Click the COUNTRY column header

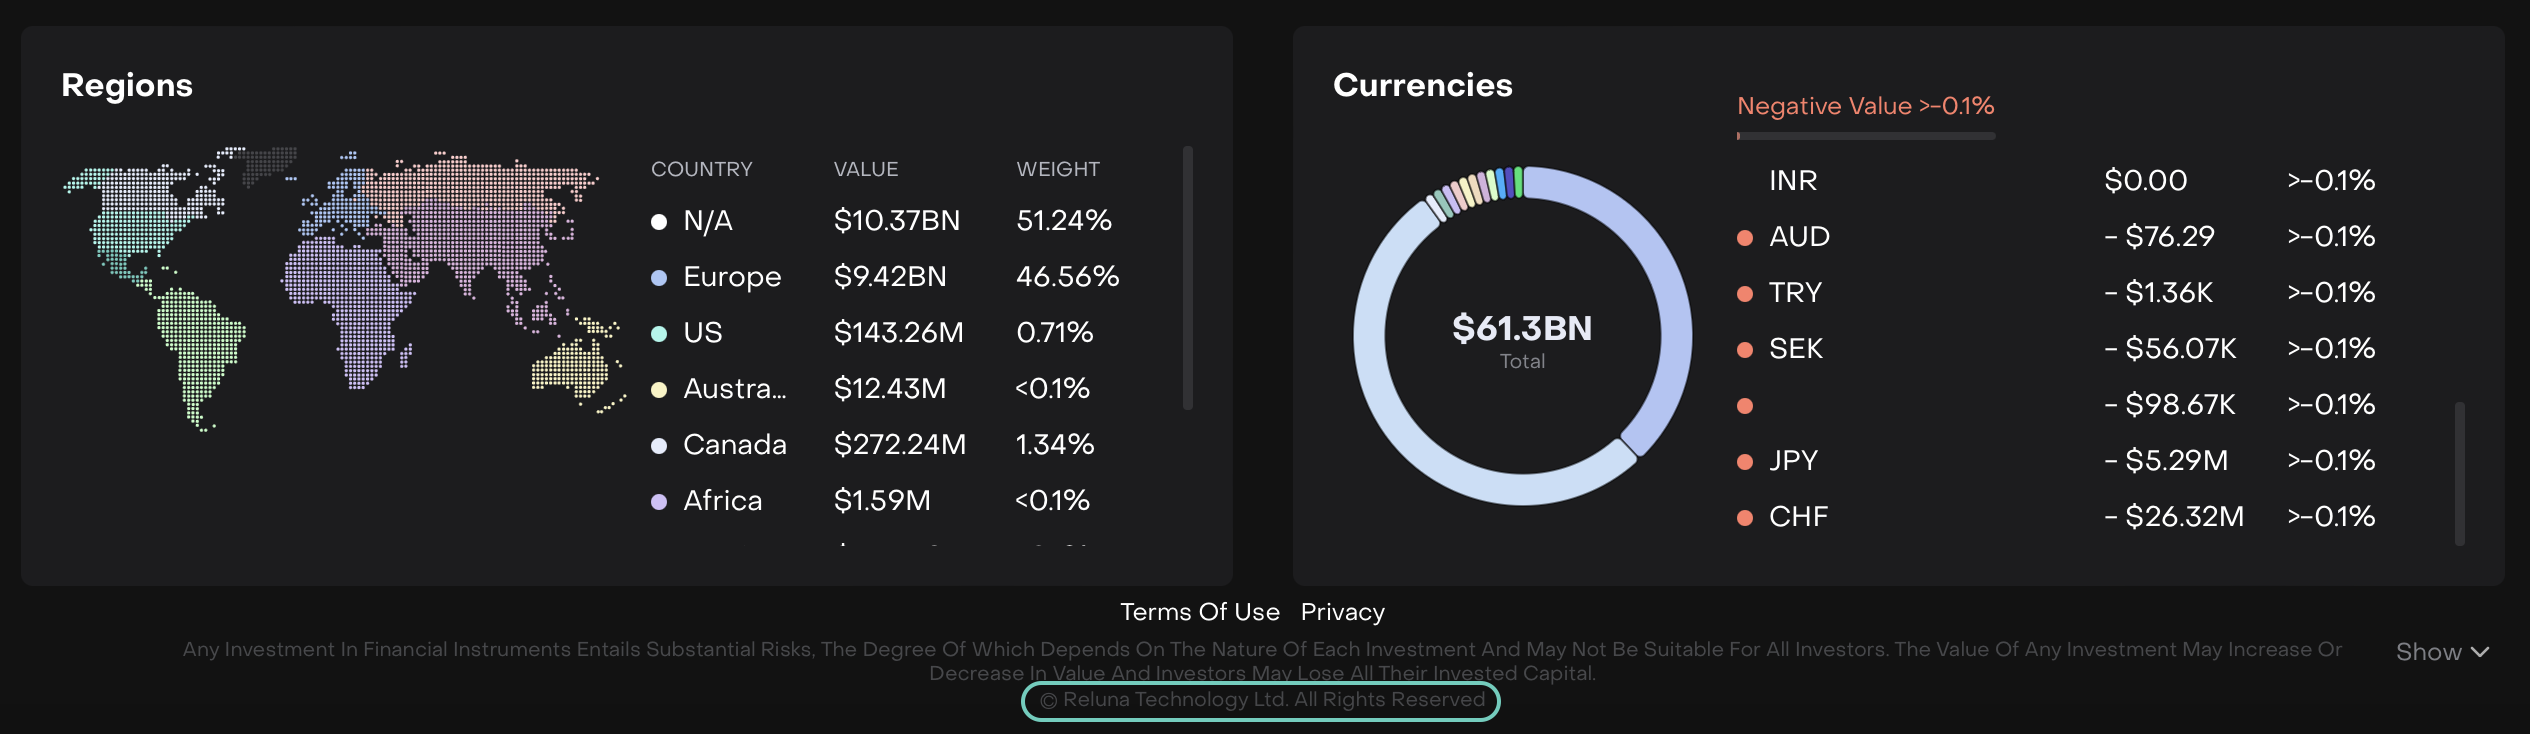pos(701,170)
